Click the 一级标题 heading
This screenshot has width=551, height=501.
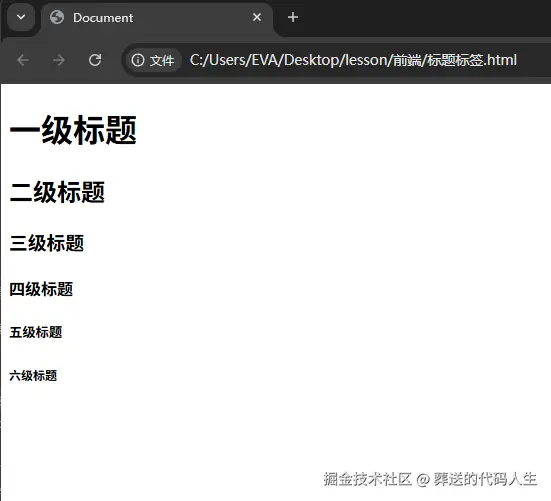click(73, 130)
